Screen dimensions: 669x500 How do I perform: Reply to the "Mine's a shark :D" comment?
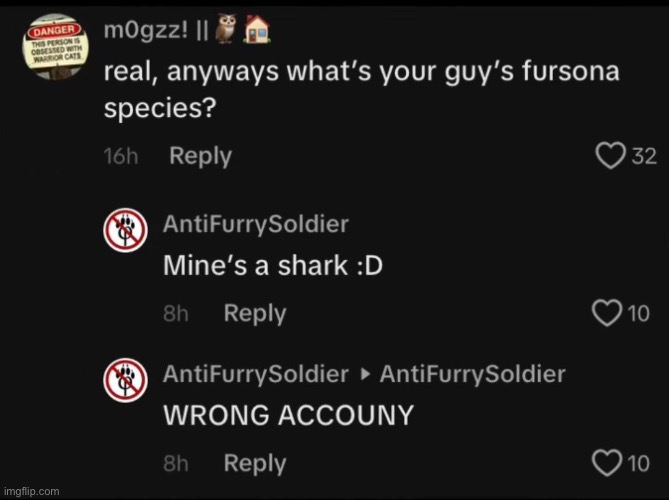[x=255, y=314]
